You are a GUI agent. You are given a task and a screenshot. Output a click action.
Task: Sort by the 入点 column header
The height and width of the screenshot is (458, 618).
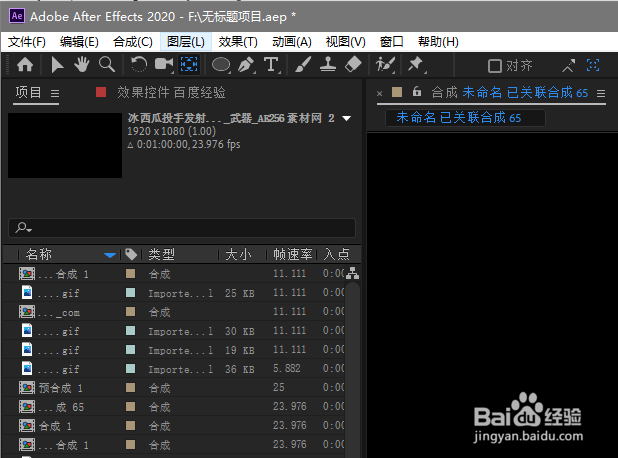pyautogui.click(x=336, y=254)
